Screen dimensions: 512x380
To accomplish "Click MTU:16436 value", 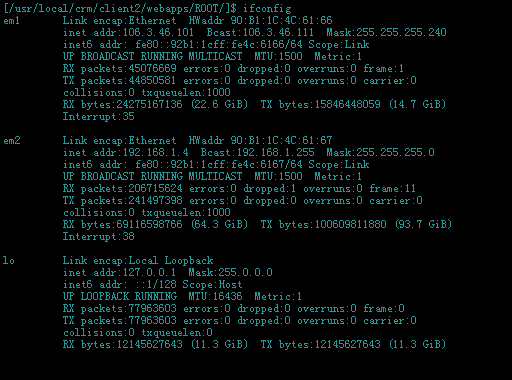I will (215, 296).
